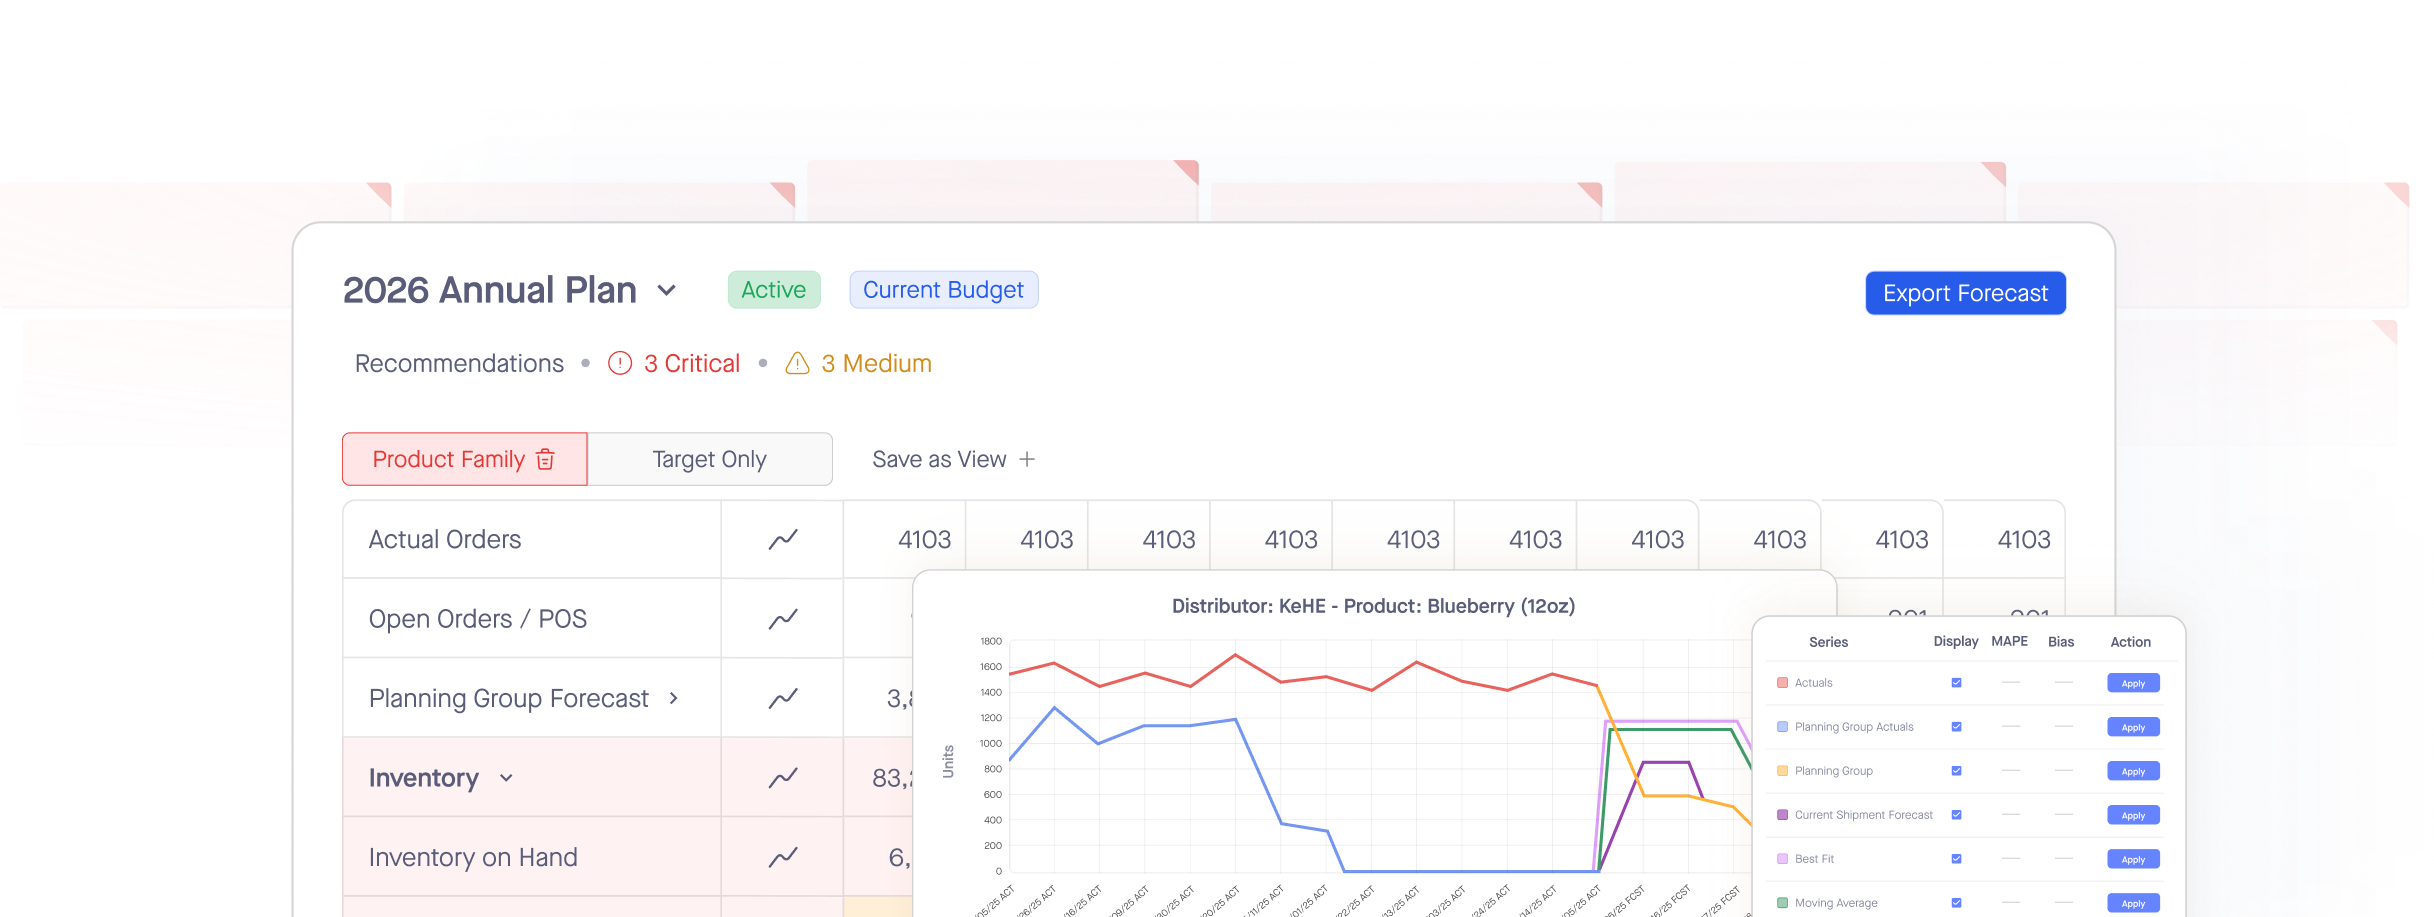This screenshot has width=2434, height=917.
Task: Click the Display column header
Action: tap(1956, 642)
